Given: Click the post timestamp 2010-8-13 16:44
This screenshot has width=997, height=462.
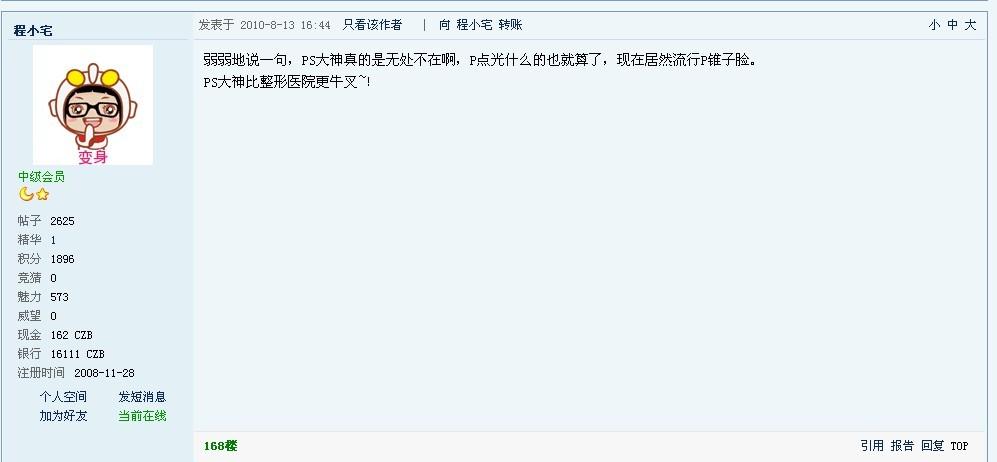Looking at the screenshot, I should coord(285,25).
